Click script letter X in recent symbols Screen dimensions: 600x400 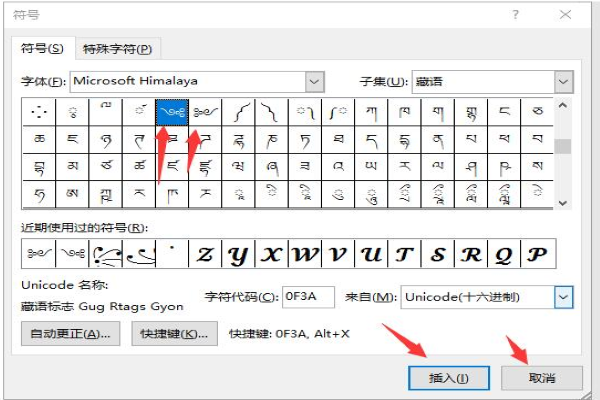coord(272,254)
